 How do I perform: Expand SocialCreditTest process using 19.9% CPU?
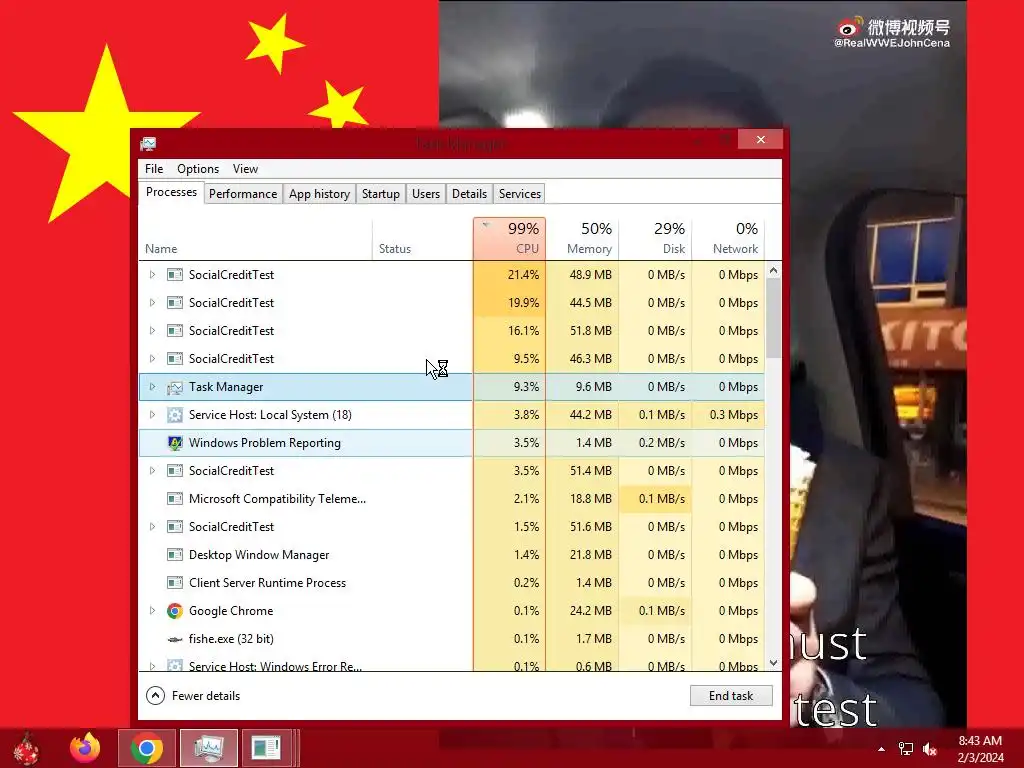tap(152, 303)
